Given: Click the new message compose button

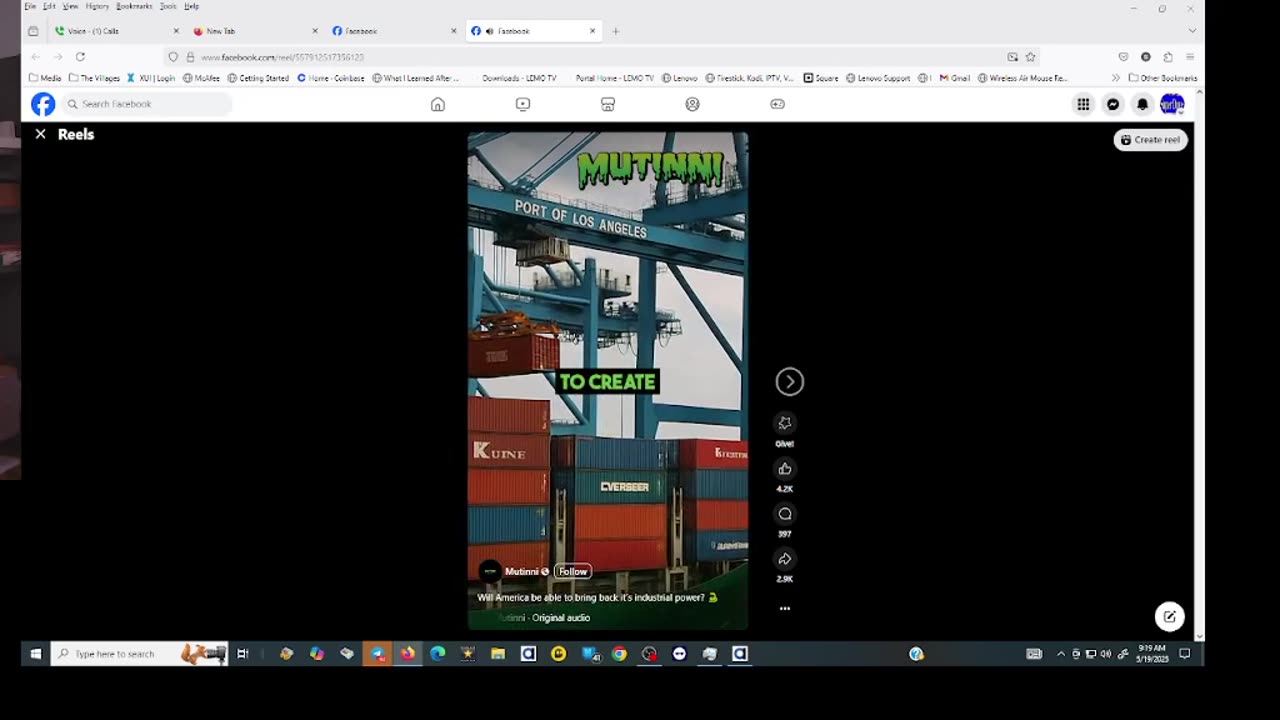Looking at the screenshot, I should [x=1169, y=617].
